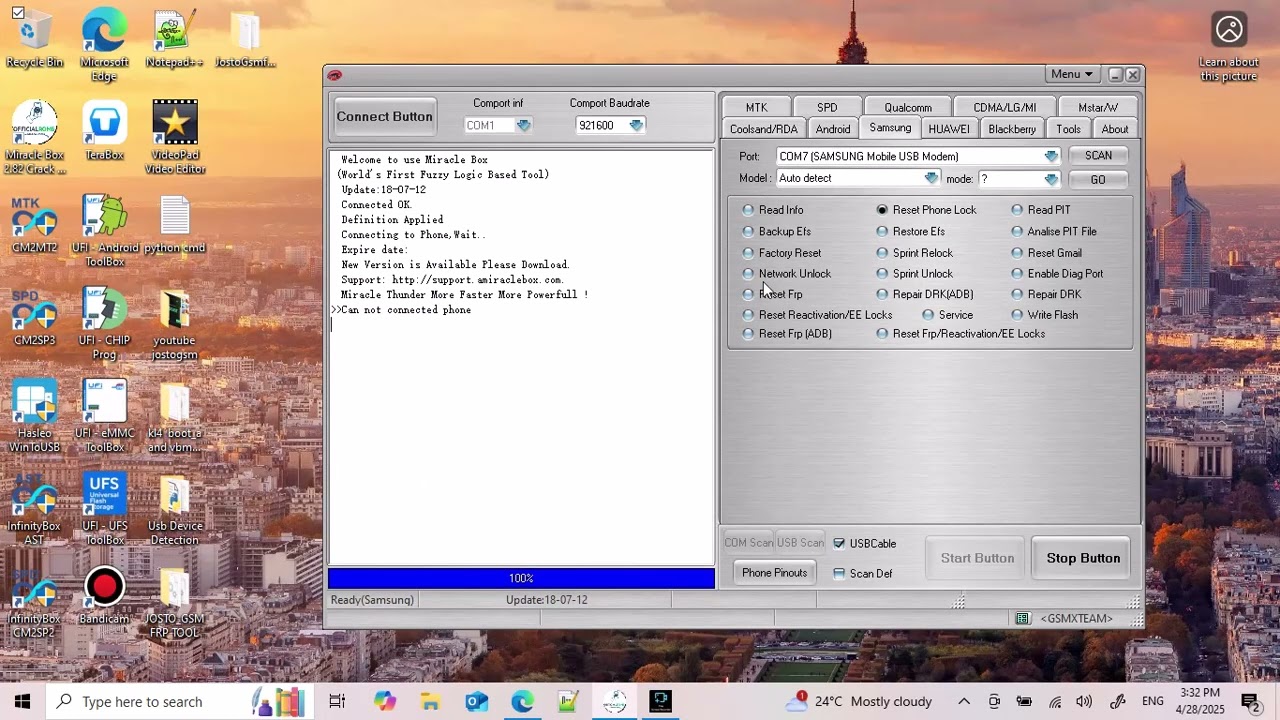Open the Windows Start menu

point(22,702)
